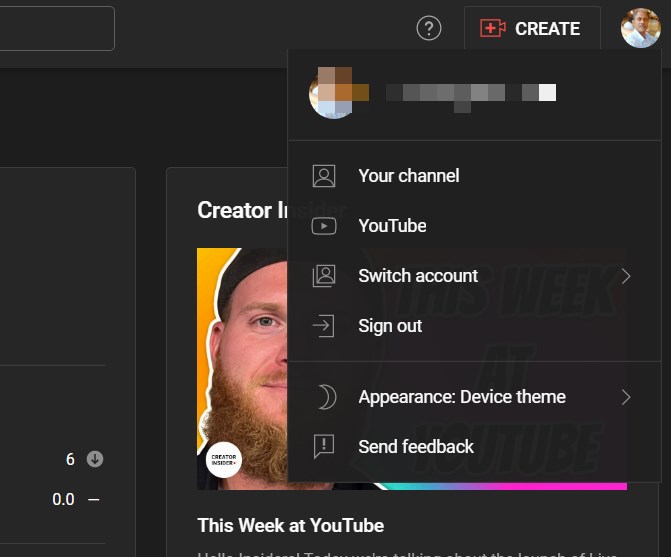
Task: Focus the search input field at top
Action: [56, 28]
